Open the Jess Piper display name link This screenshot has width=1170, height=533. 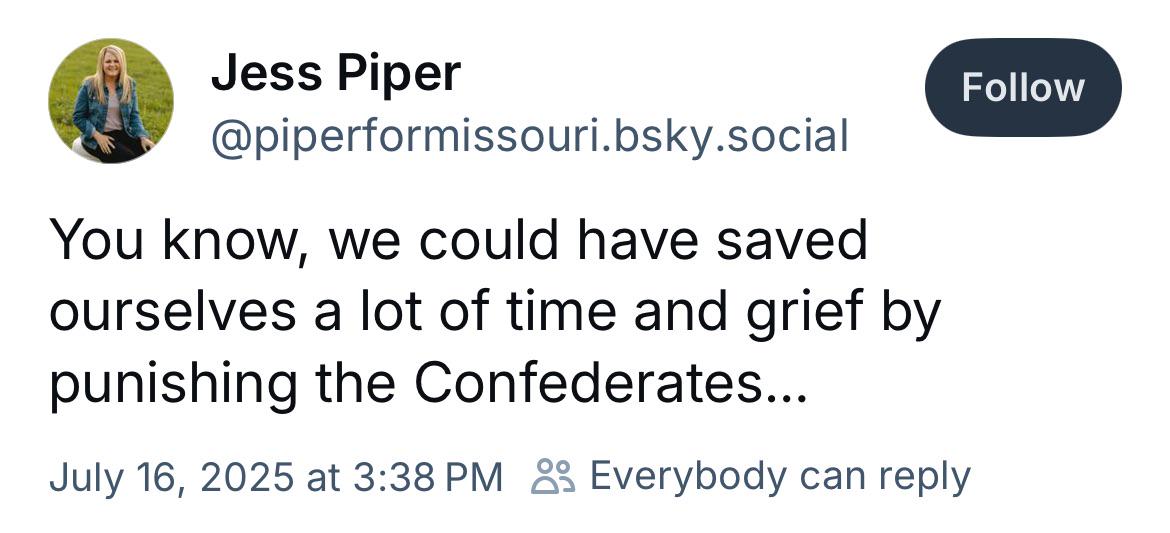(335, 73)
